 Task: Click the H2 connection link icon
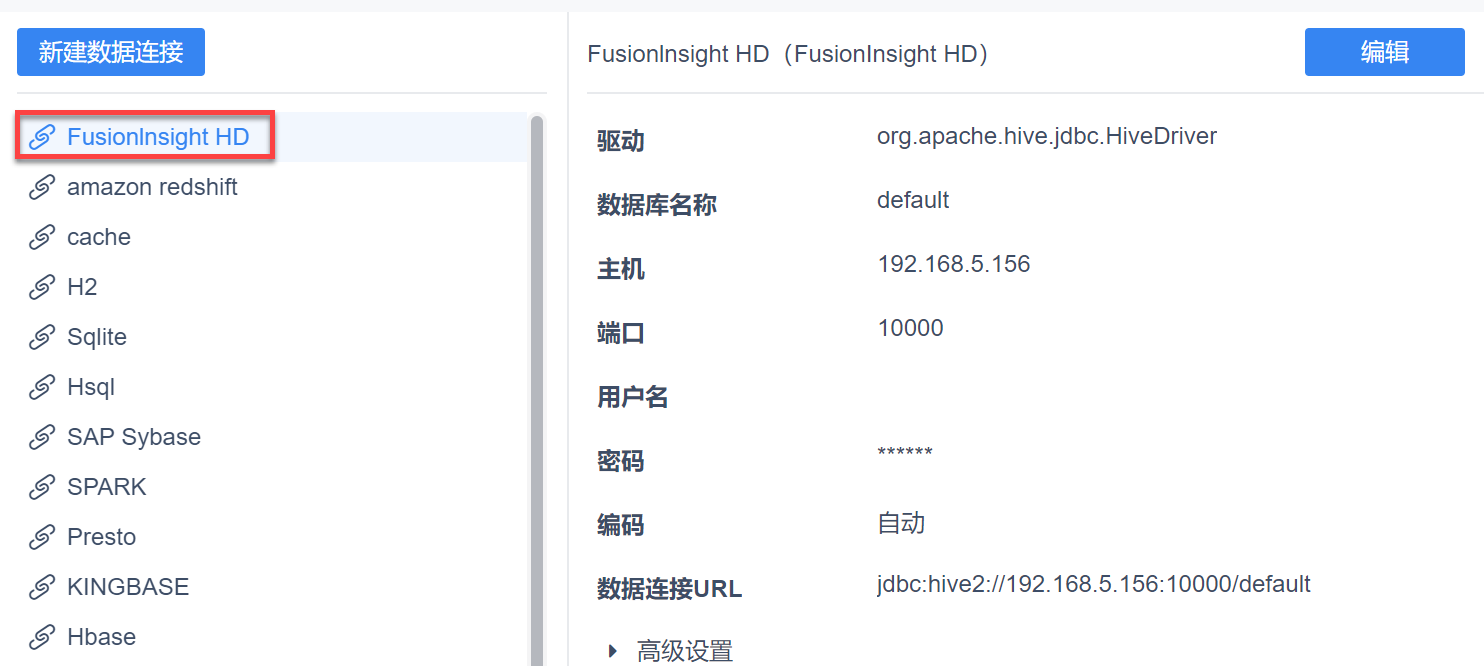(x=41, y=287)
